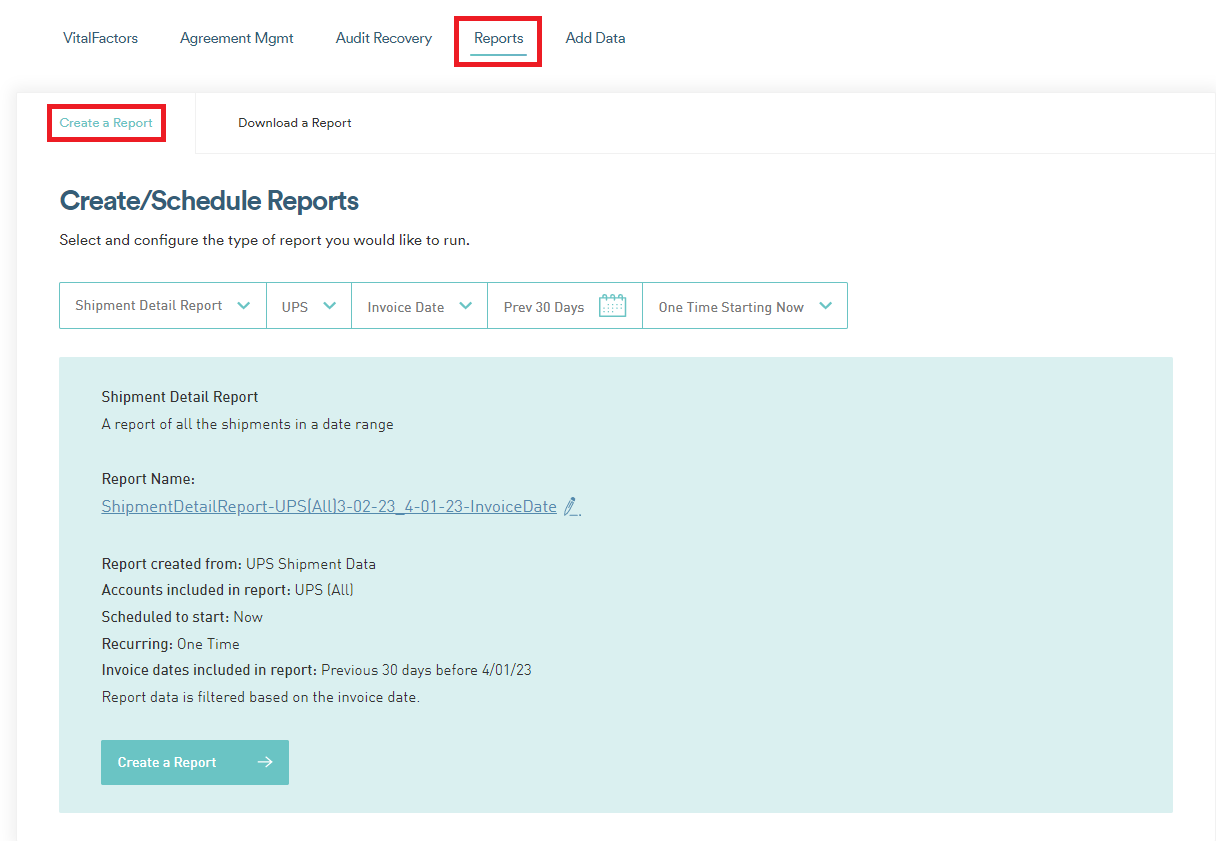Go to Agreement Mgmt section

tap(236, 37)
